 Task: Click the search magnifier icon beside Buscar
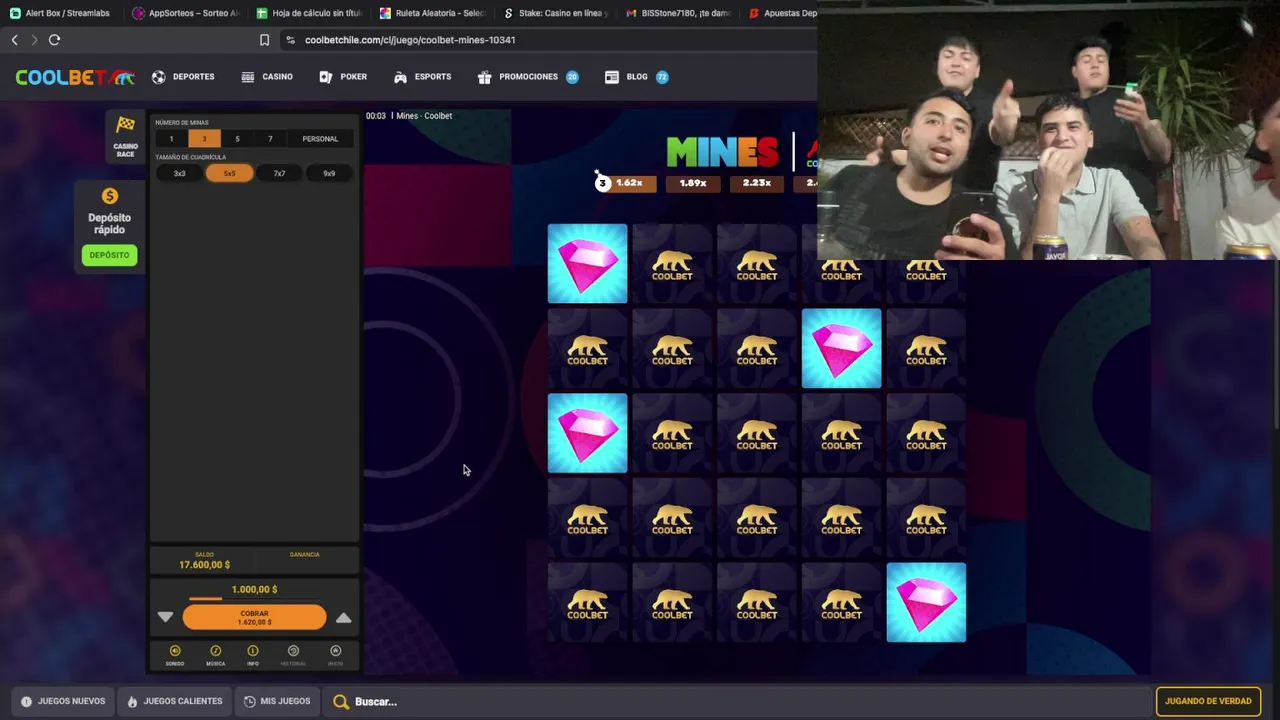point(341,702)
